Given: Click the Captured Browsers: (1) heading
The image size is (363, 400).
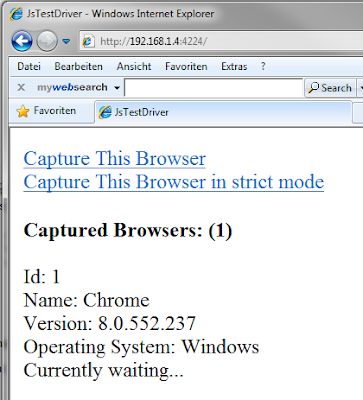Looking at the screenshot, I should tap(128, 230).
